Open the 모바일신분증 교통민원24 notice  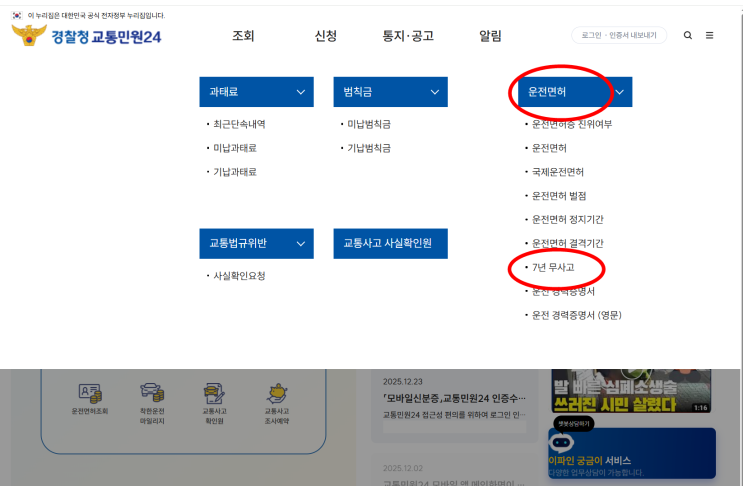coord(454,398)
